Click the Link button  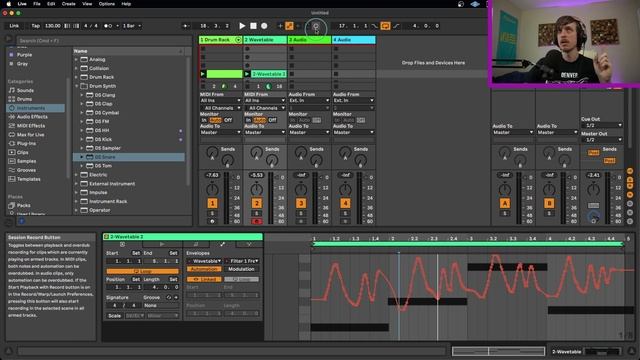pos(14,26)
